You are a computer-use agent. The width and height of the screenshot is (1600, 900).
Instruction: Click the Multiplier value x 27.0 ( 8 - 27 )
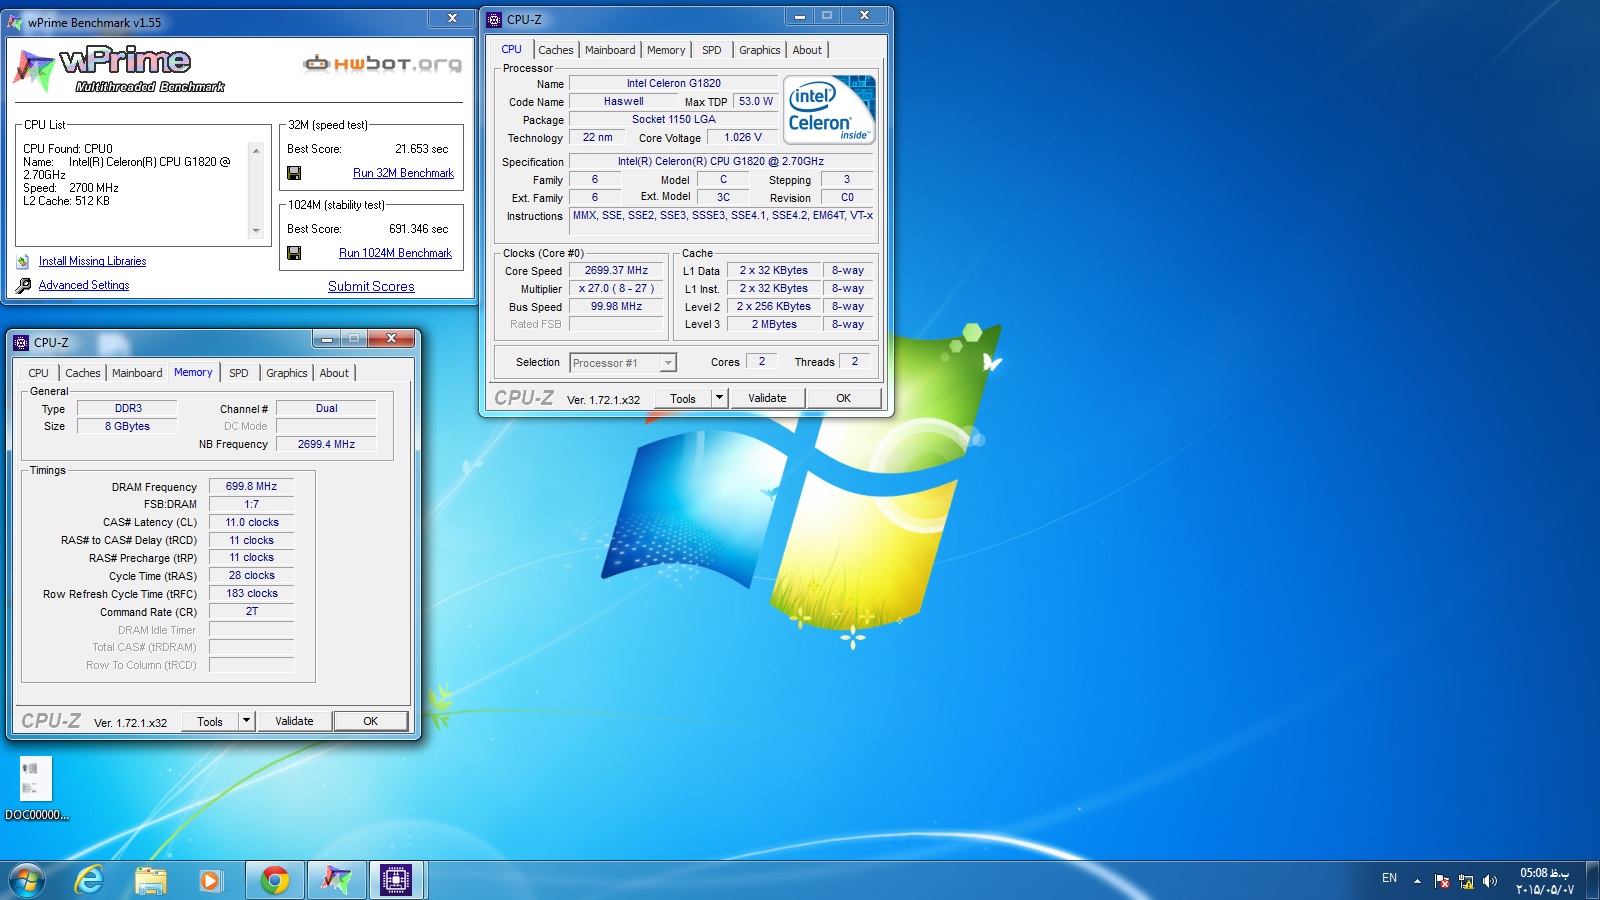pyautogui.click(x=616, y=288)
